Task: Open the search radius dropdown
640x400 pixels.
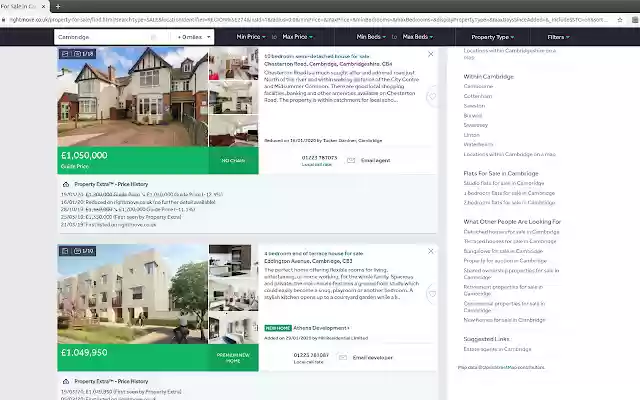Action: click(193, 37)
